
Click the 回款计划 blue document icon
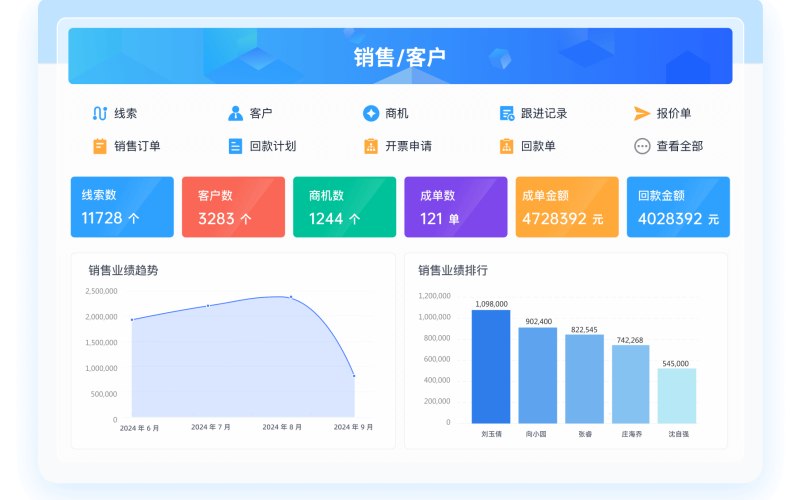pos(235,146)
